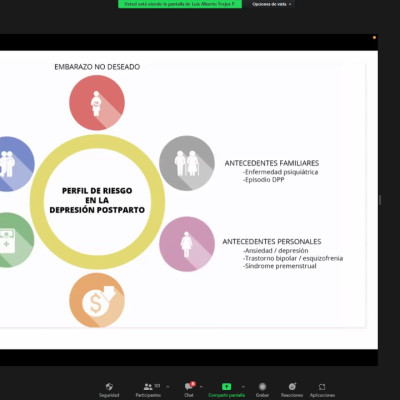Screen dimensions: 400x400
Task: Expand the arrow next to Participantes
Action: (x=168, y=387)
